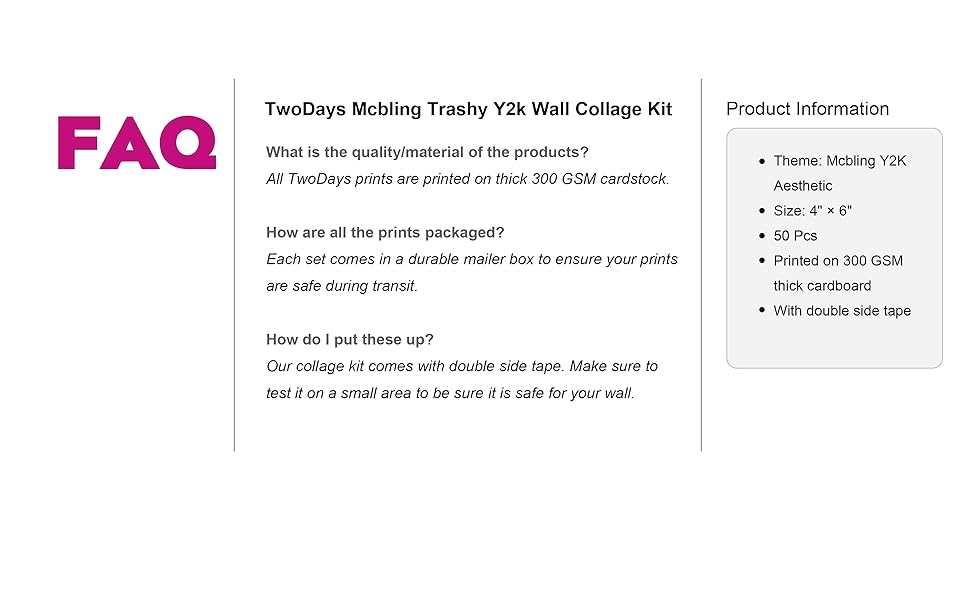Click the 'are safe during transit' line
Image resolution: width=970 pixels, height=600 pixels.
coord(342,286)
